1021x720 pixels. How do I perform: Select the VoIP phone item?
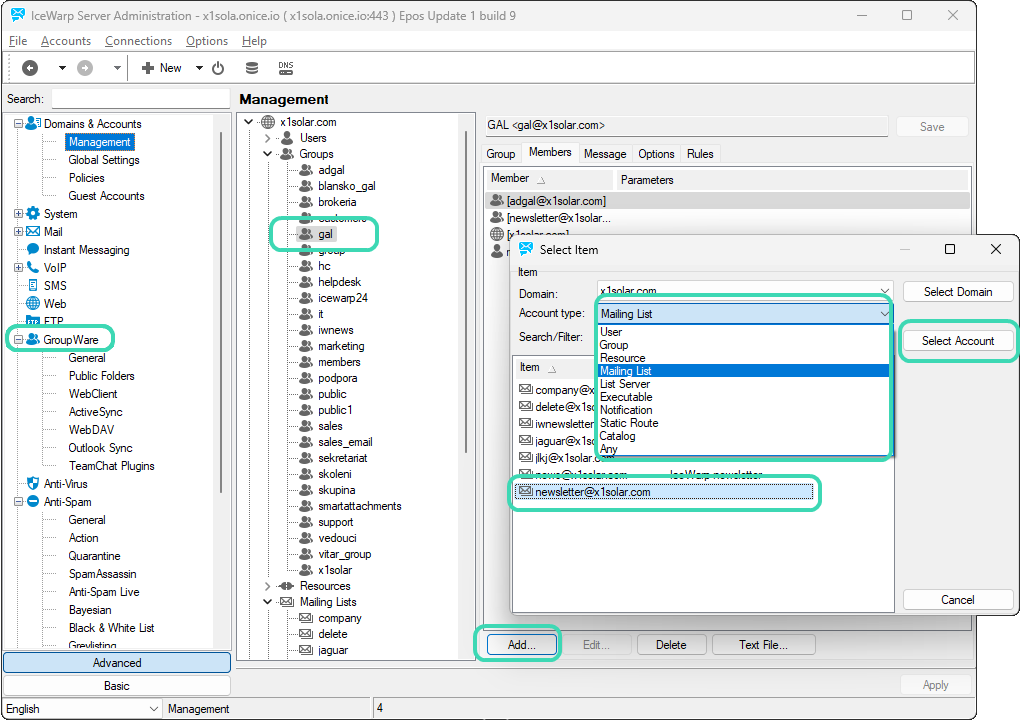point(47,268)
